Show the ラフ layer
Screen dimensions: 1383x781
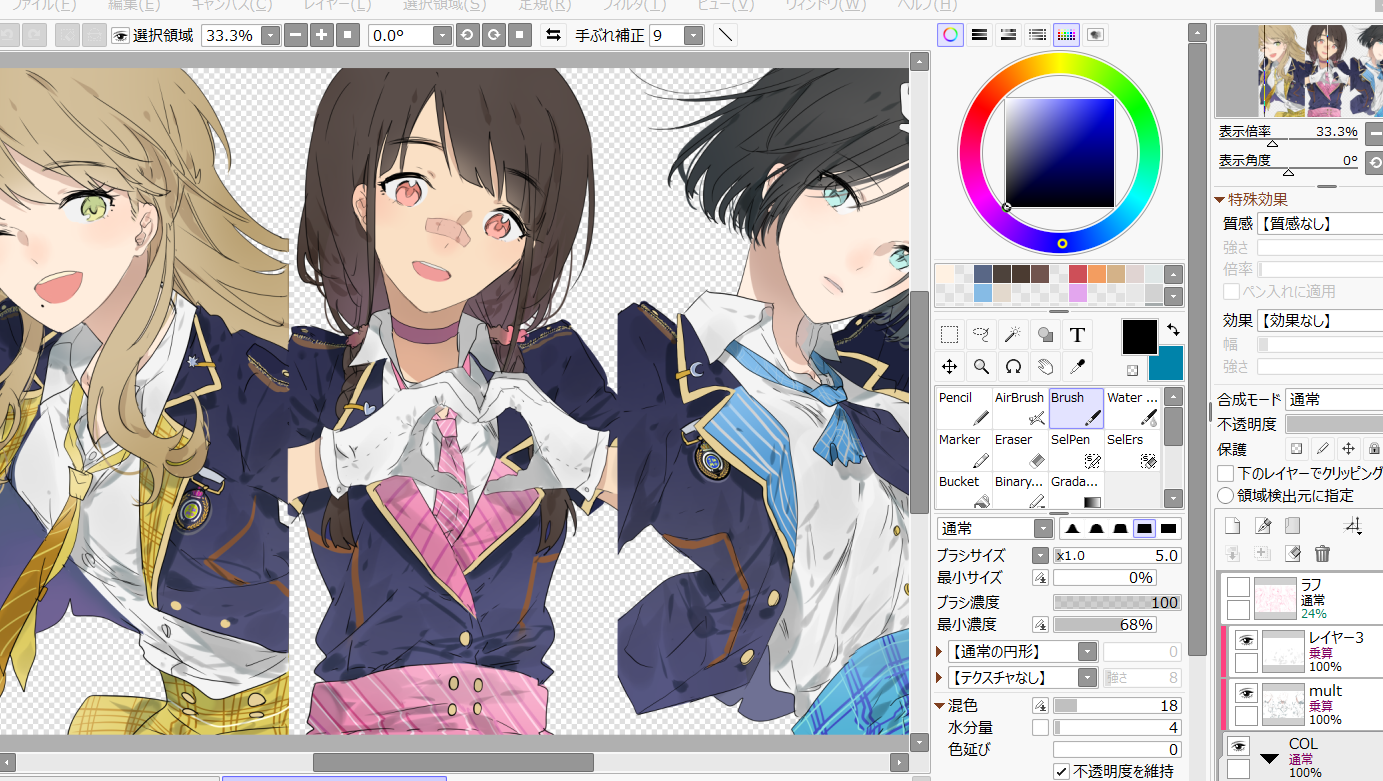(1238, 587)
